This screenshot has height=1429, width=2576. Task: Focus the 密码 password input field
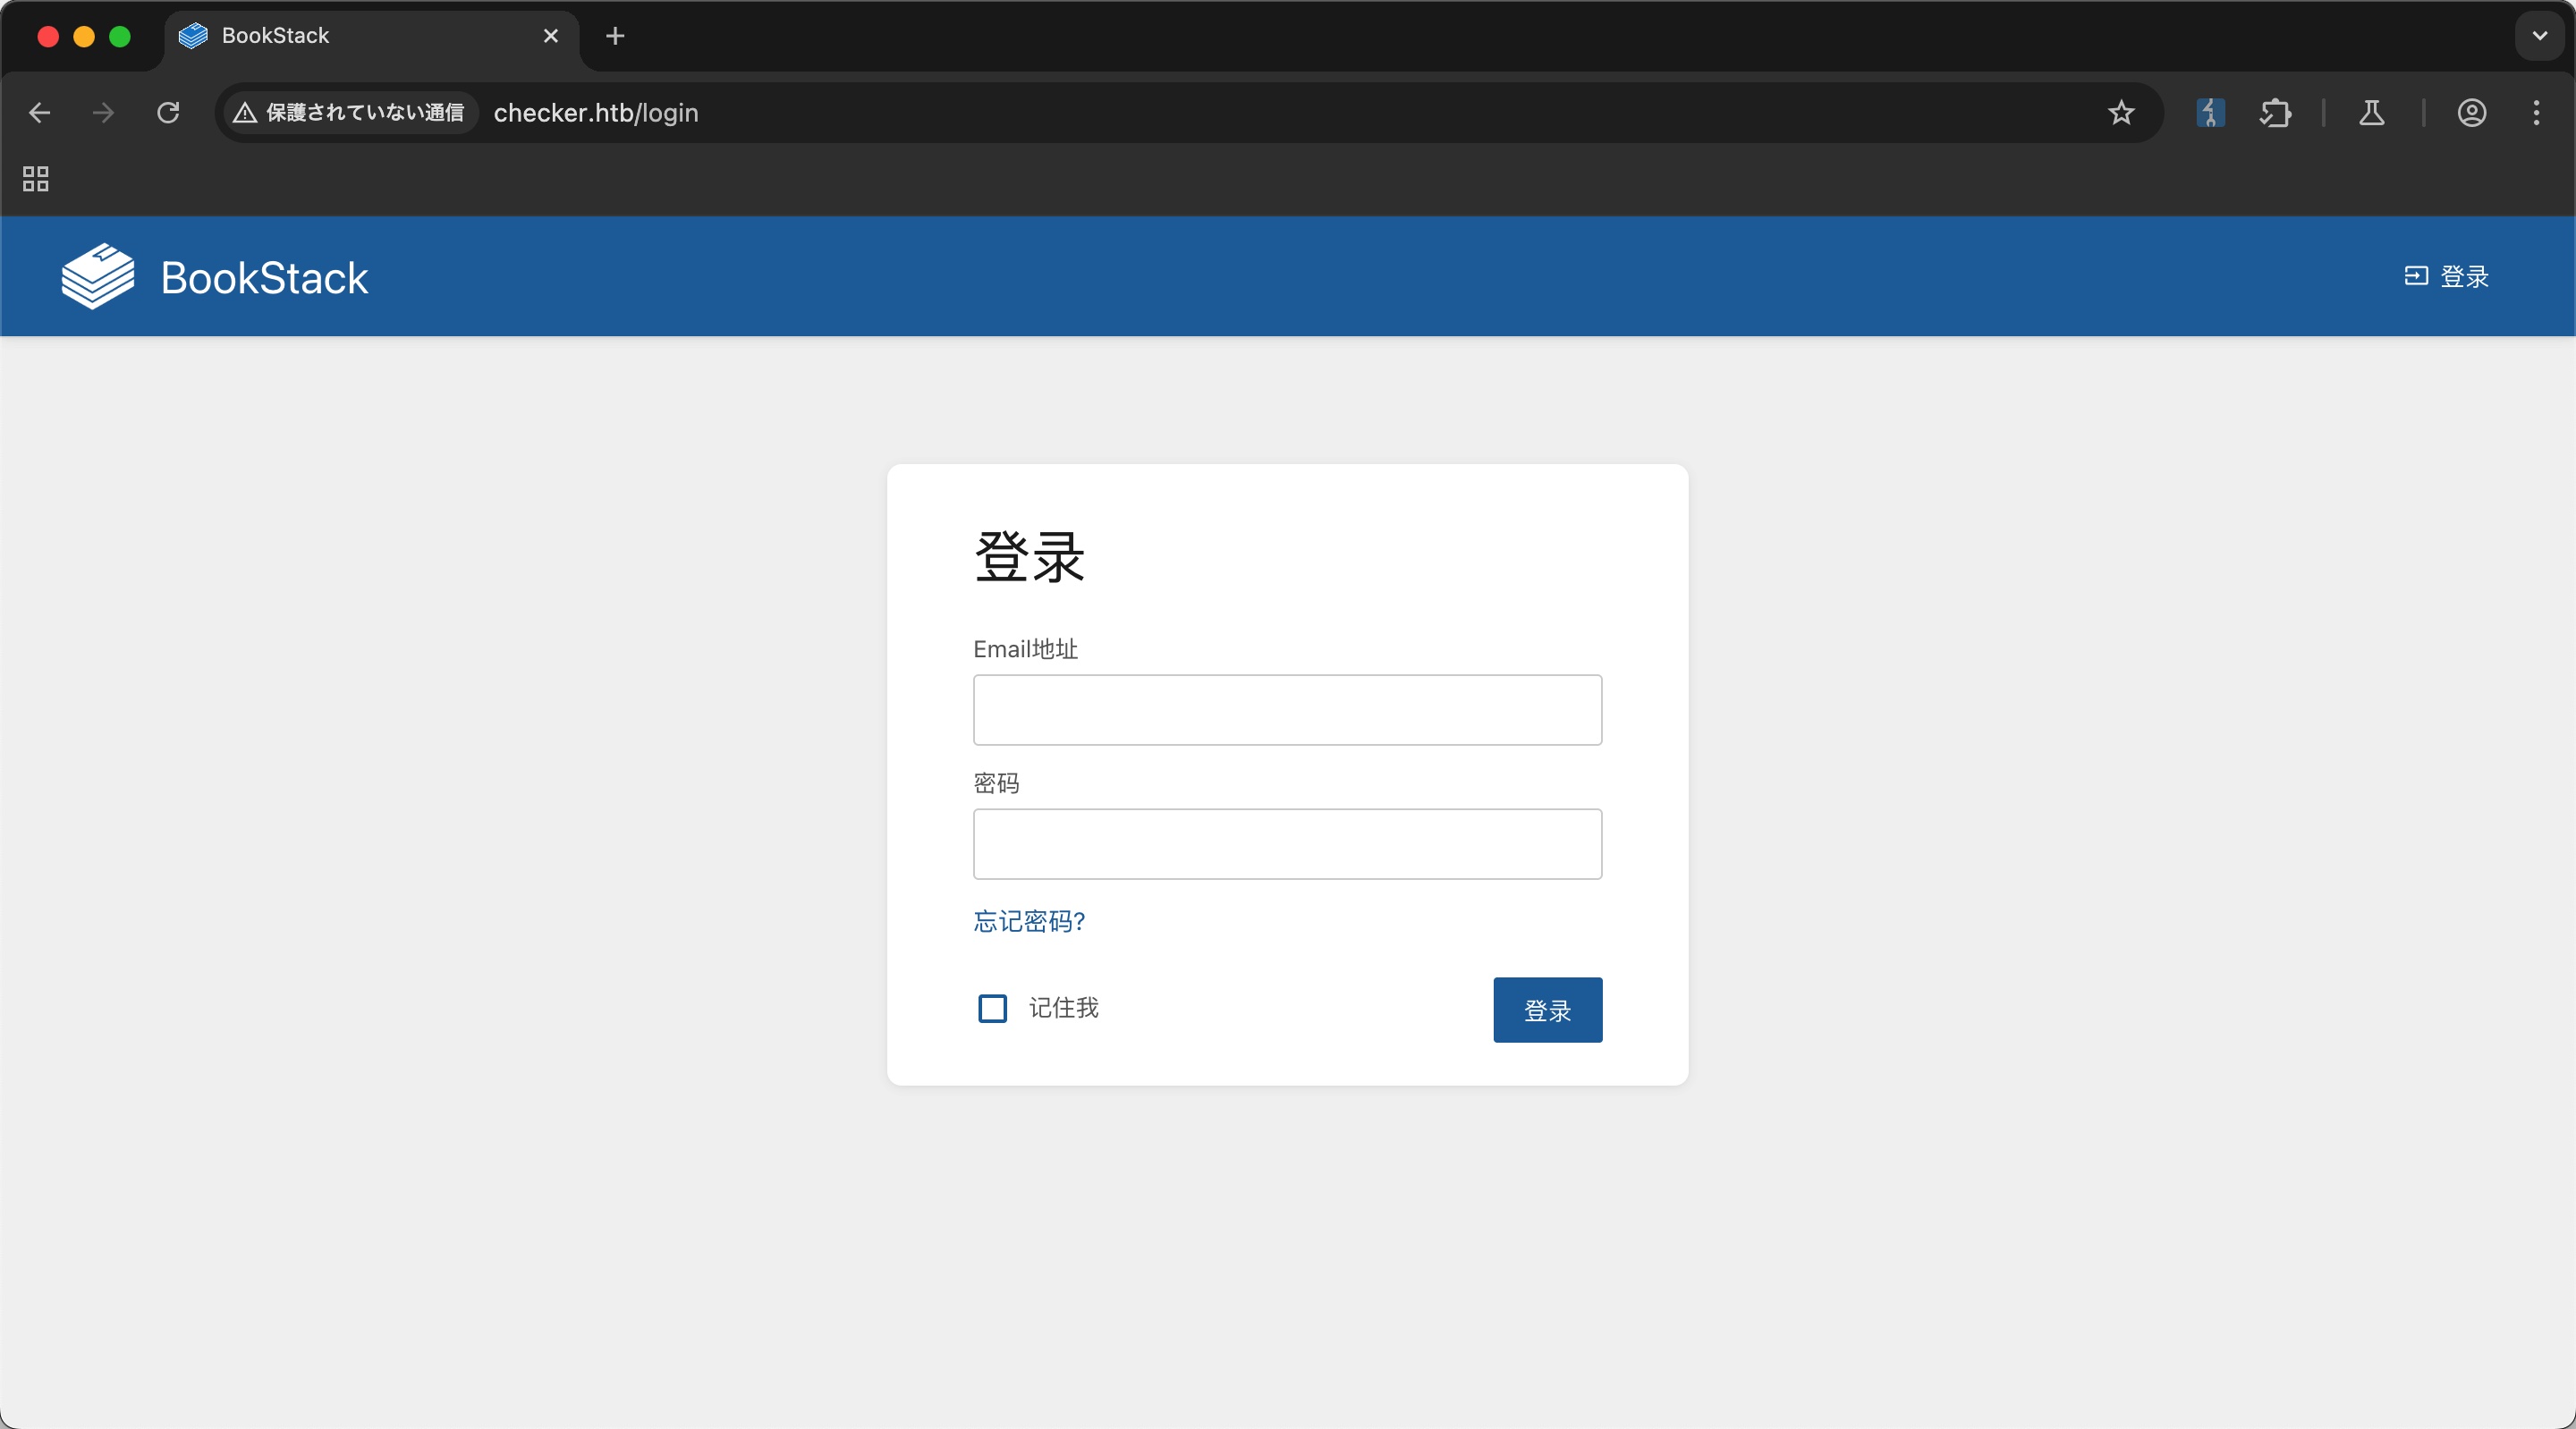1287,844
